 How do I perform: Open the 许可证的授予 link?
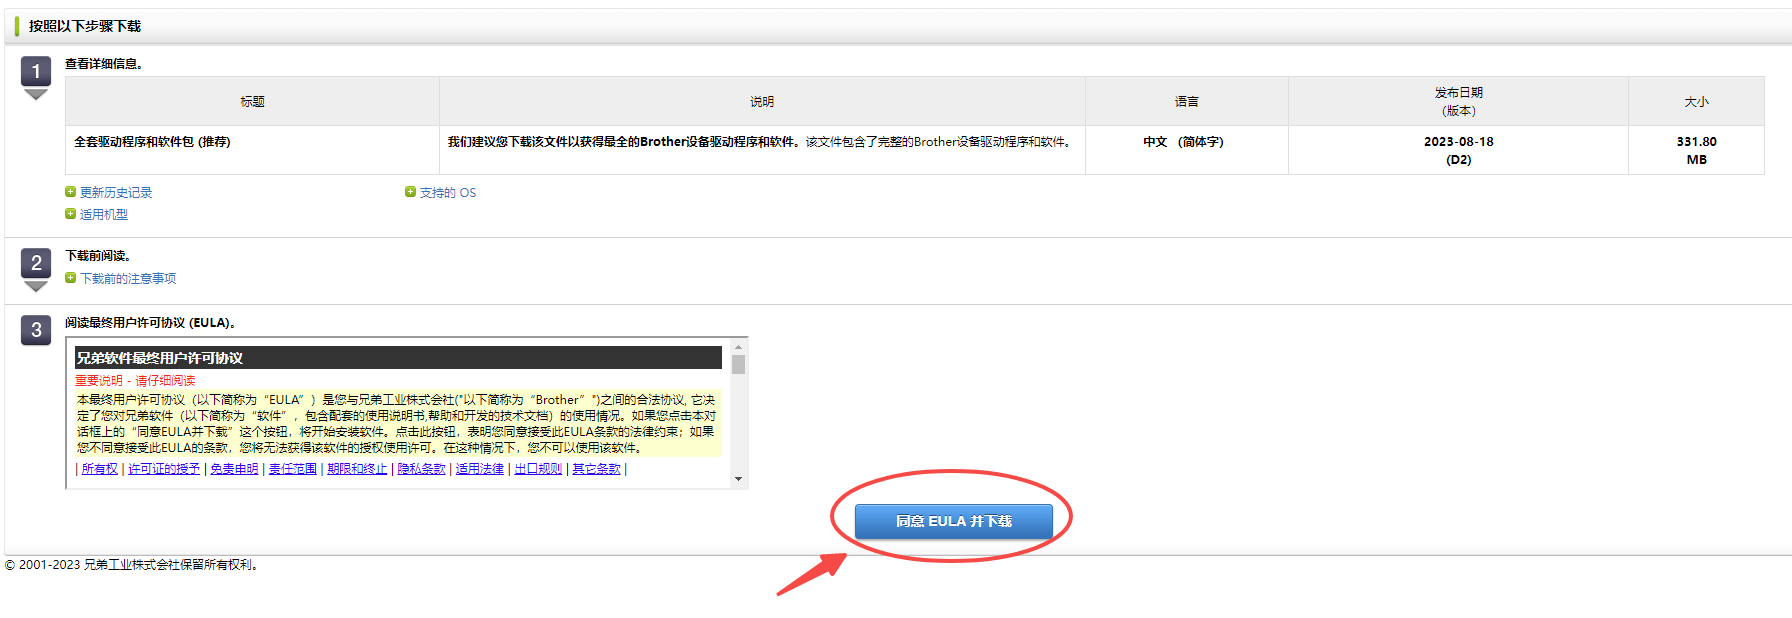coord(164,469)
